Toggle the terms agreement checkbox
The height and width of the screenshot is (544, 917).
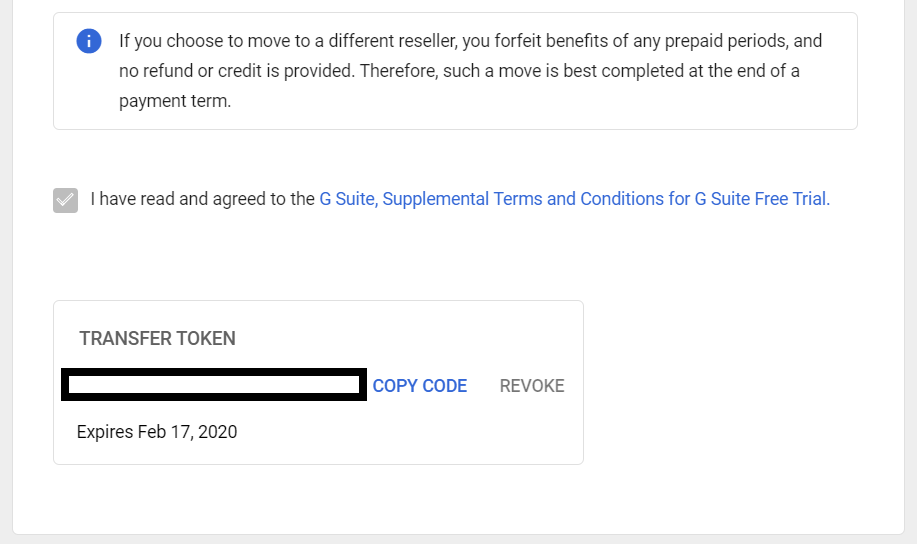coord(66,200)
